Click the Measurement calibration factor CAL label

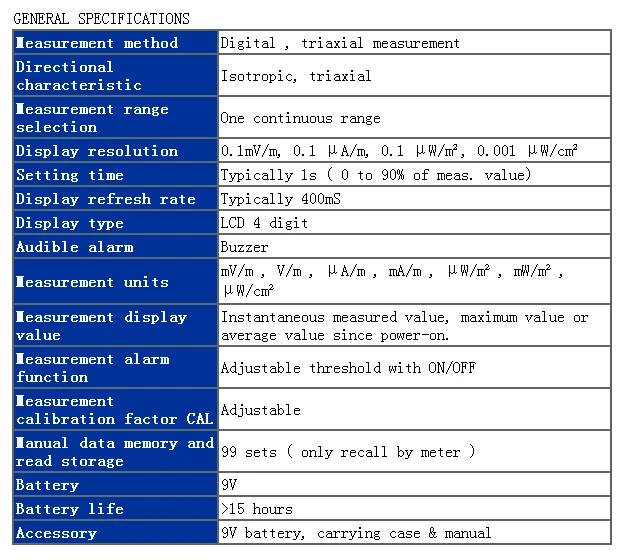[115, 410]
